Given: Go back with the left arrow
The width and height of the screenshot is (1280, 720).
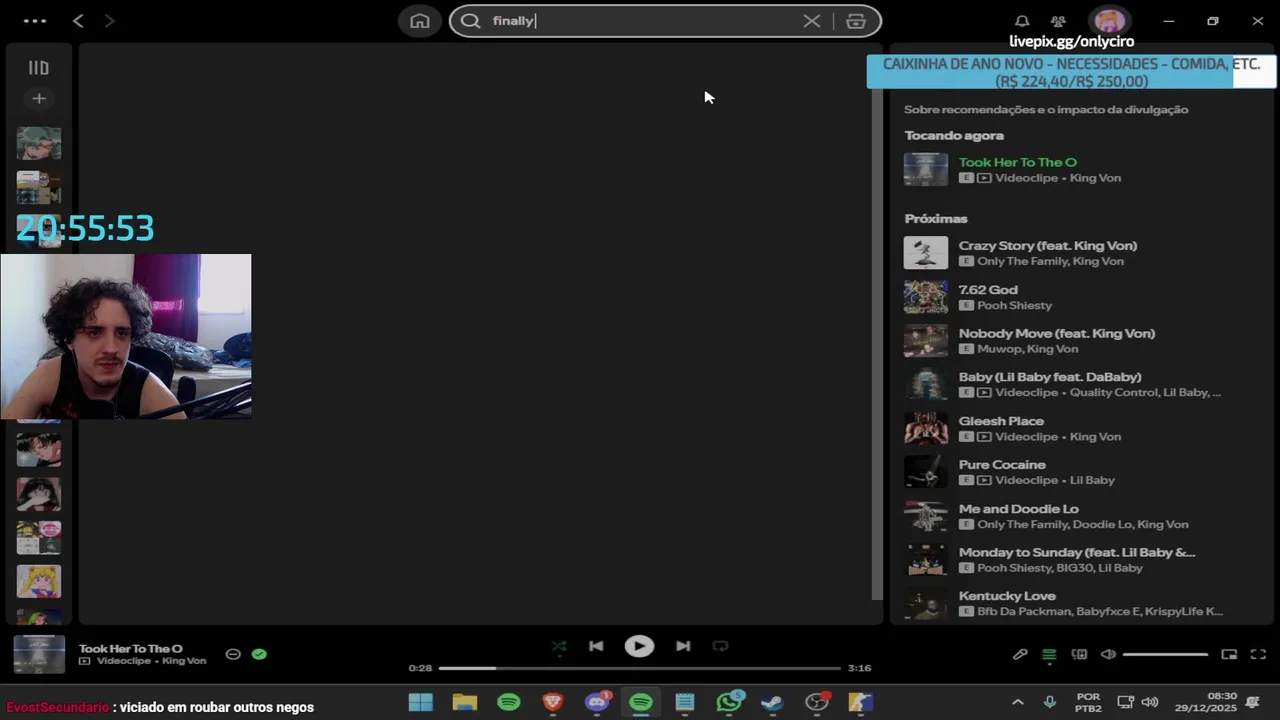Looking at the screenshot, I should point(78,21).
